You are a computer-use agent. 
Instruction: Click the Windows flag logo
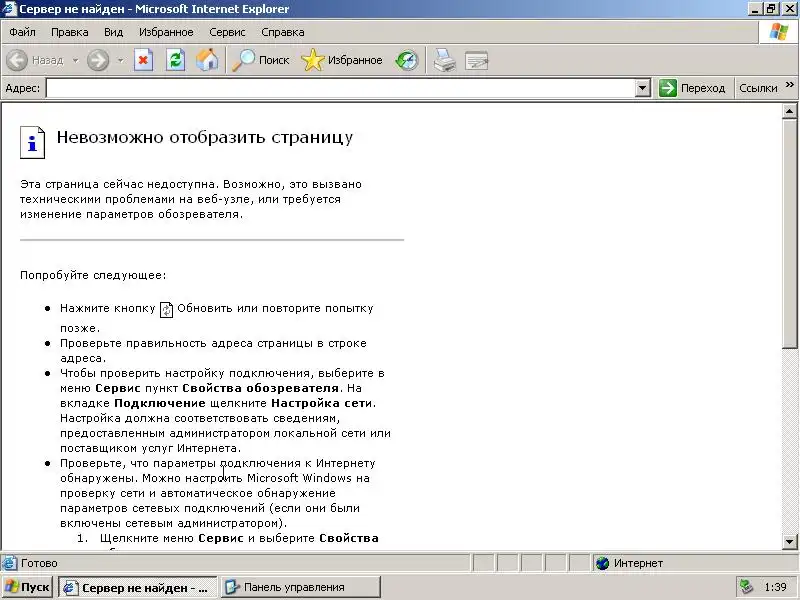778,32
